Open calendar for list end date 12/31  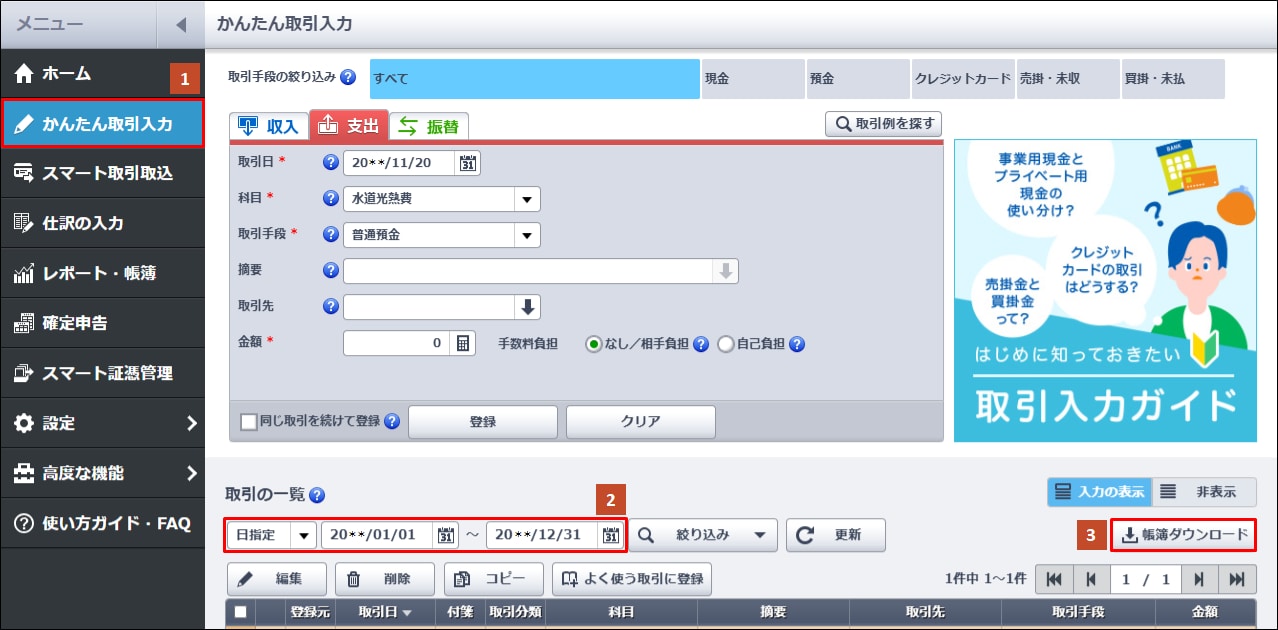point(610,535)
